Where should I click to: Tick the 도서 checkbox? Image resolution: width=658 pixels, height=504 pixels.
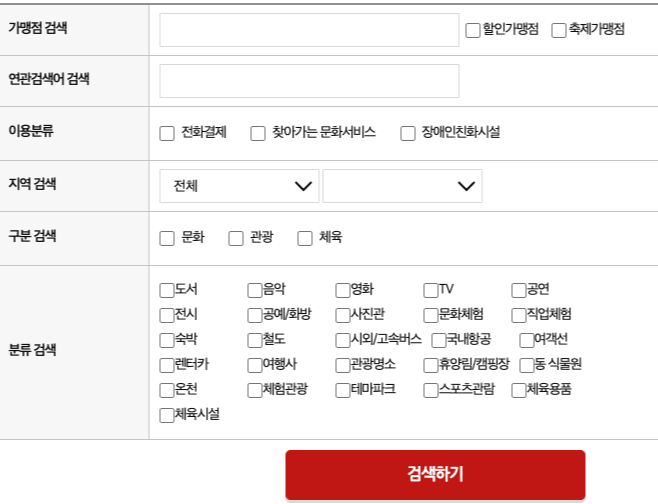point(167,290)
